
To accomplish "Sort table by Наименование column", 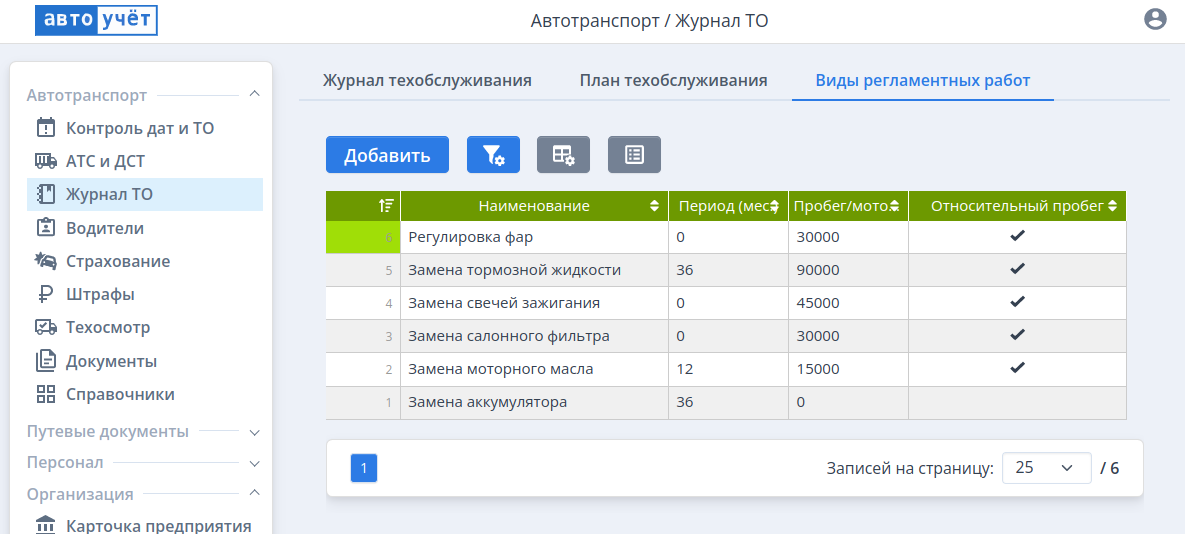I will [534, 206].
